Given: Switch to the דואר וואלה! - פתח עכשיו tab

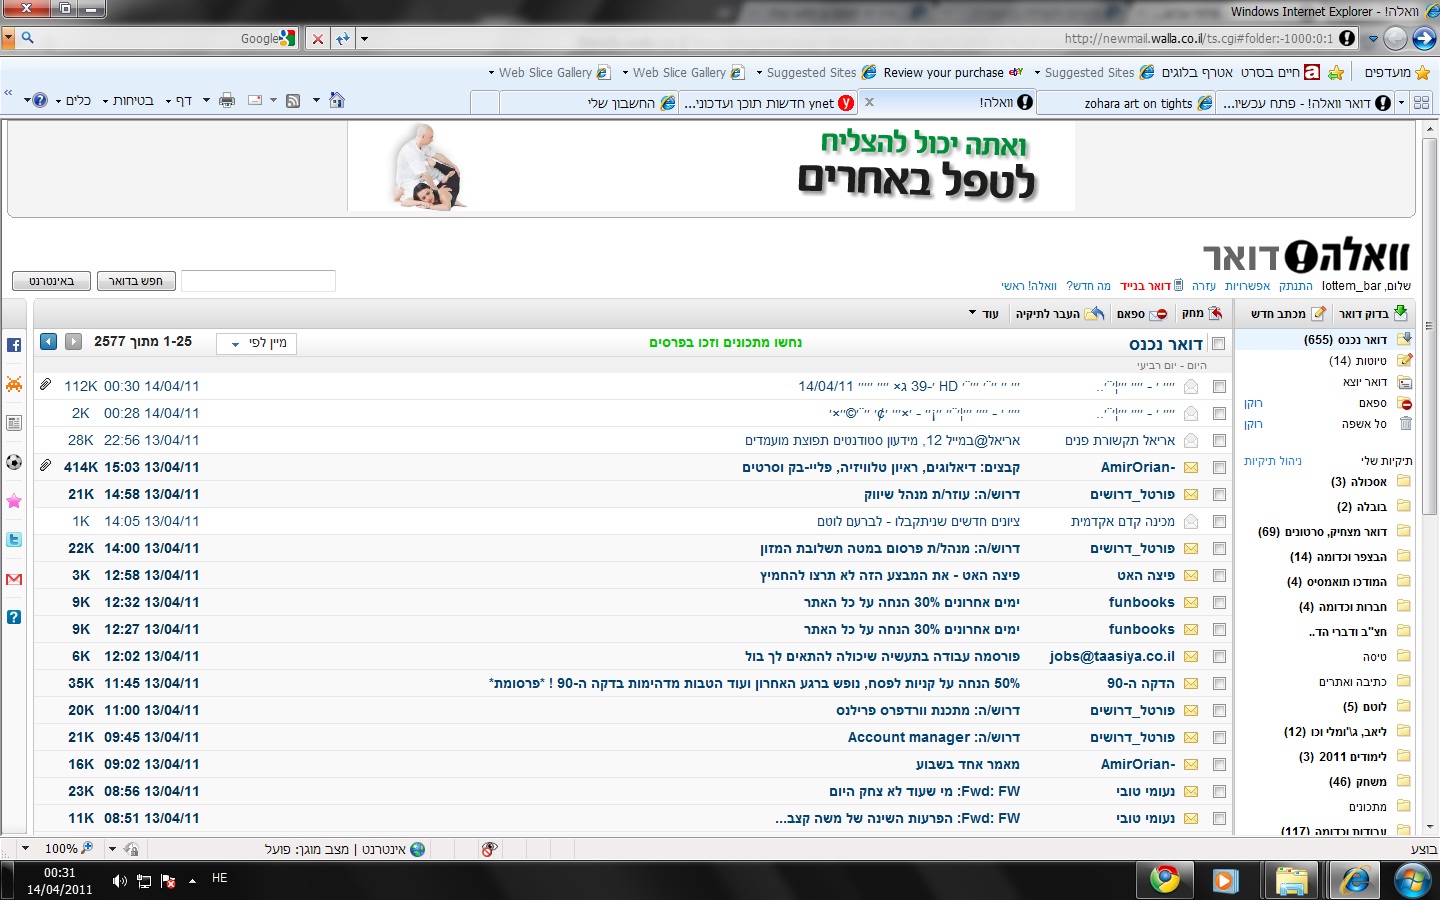Looking at the screenshot, I should click(x=1306, y=103).
